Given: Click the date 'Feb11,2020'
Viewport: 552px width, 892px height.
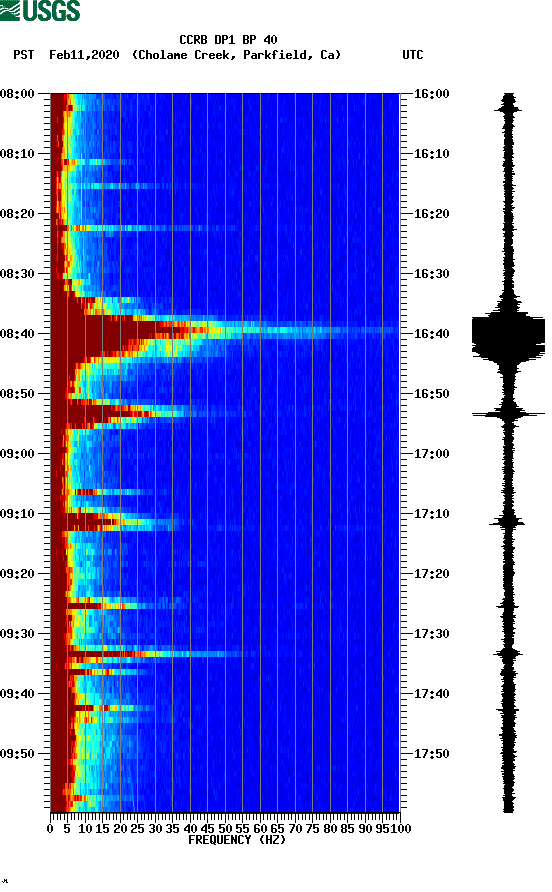Looking at the screenshot, I should coord(84,55).
